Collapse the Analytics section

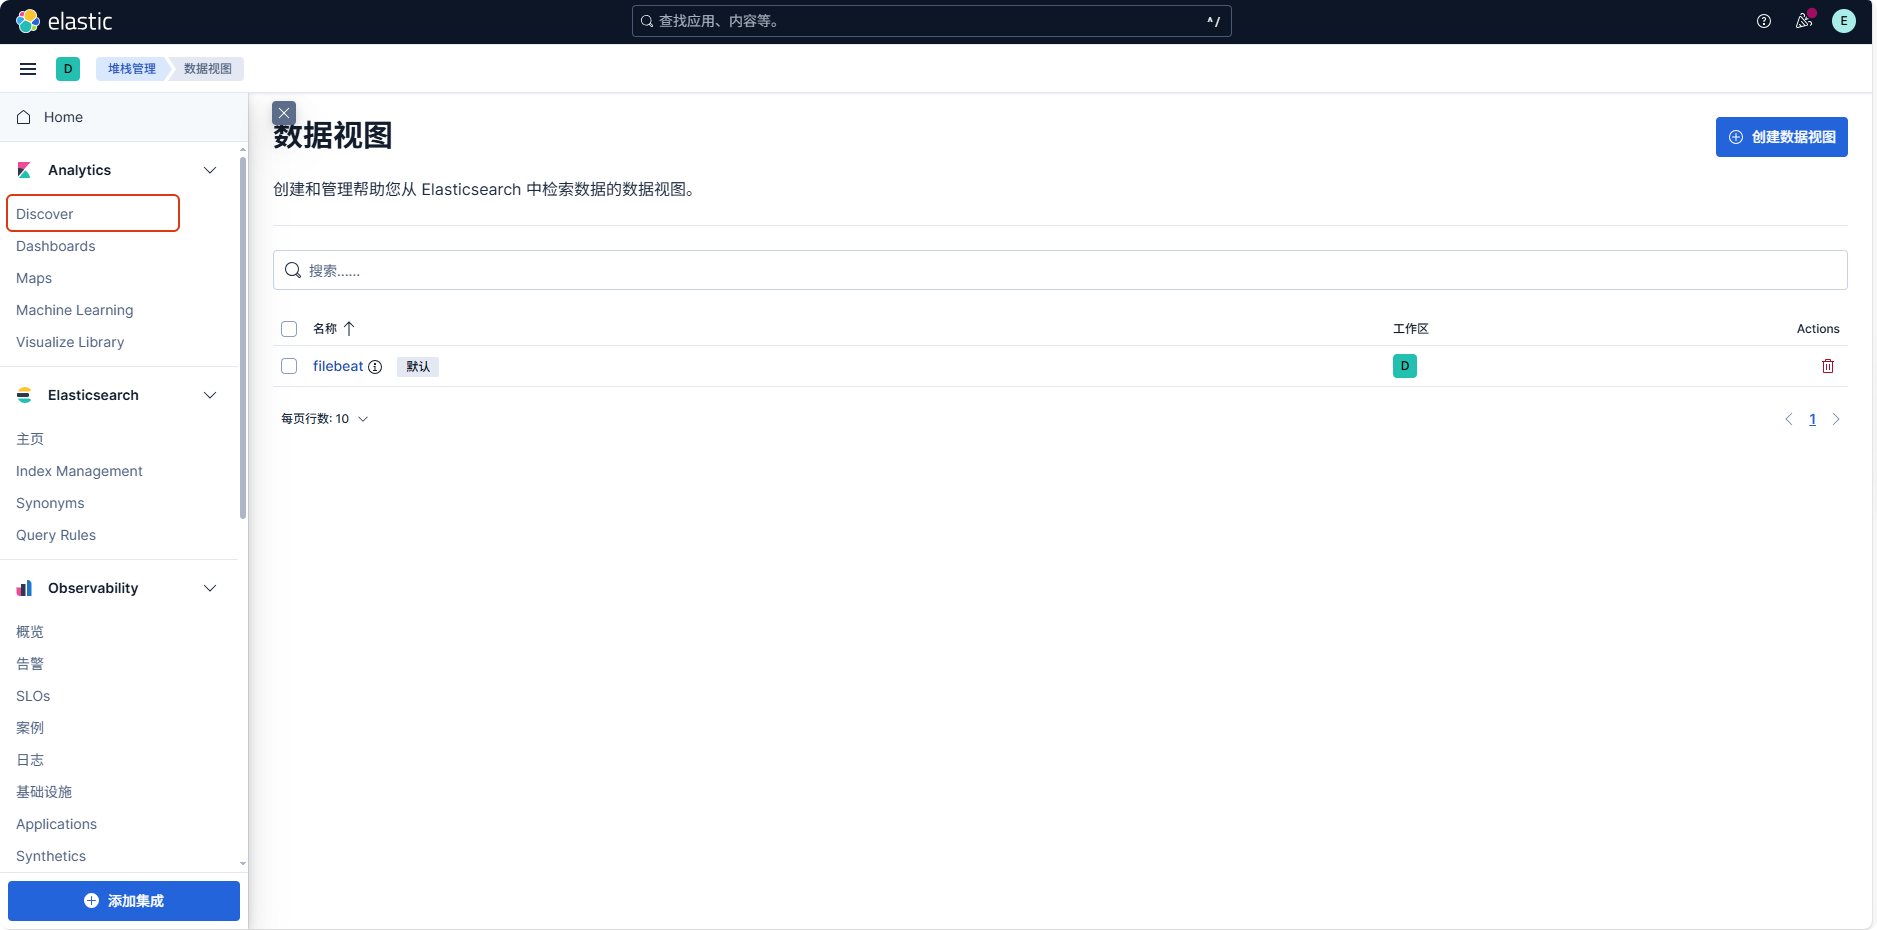210,170
